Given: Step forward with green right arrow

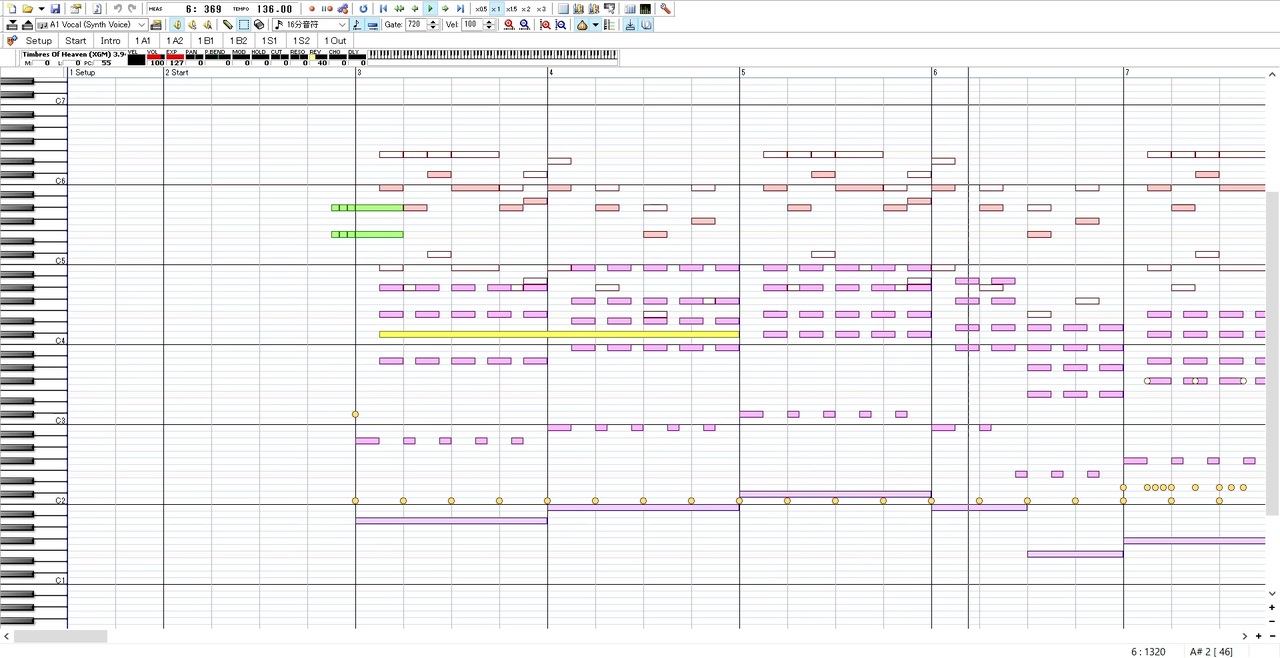Looking at the screenshot, I should point(445,9).
